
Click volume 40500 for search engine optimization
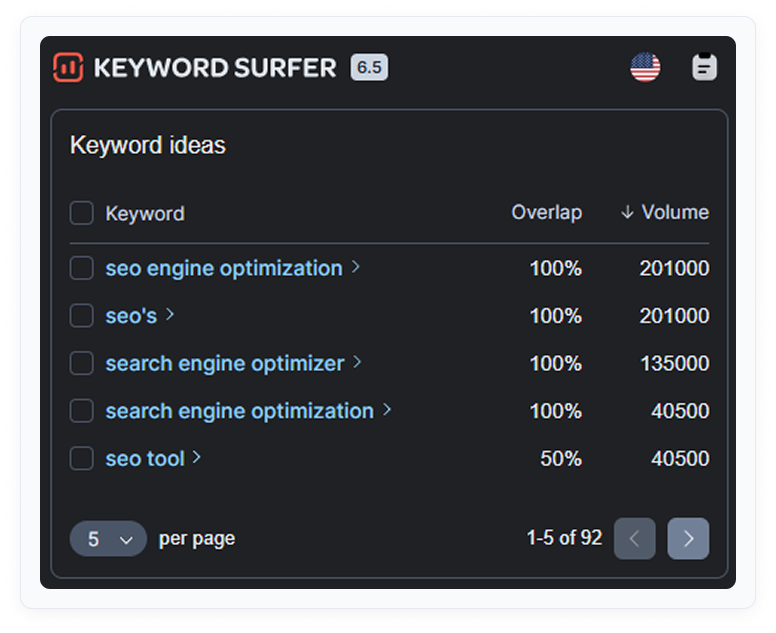(680, 411)
